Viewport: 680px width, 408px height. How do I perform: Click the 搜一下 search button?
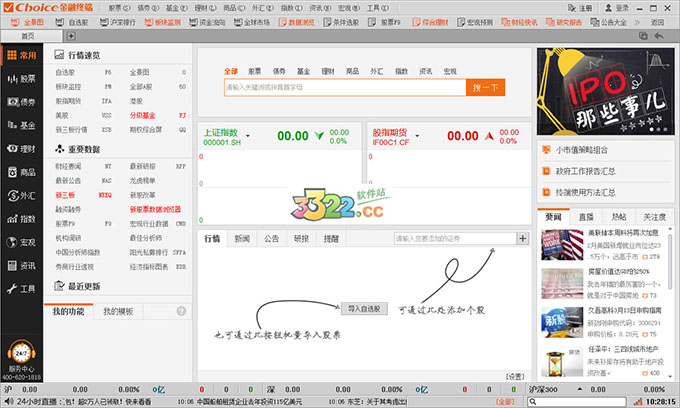[x=484, y=88]
